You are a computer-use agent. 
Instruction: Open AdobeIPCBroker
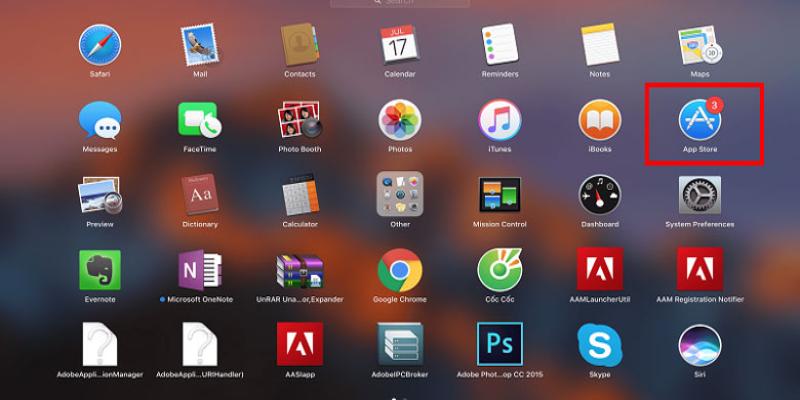(x=399, y=344)
